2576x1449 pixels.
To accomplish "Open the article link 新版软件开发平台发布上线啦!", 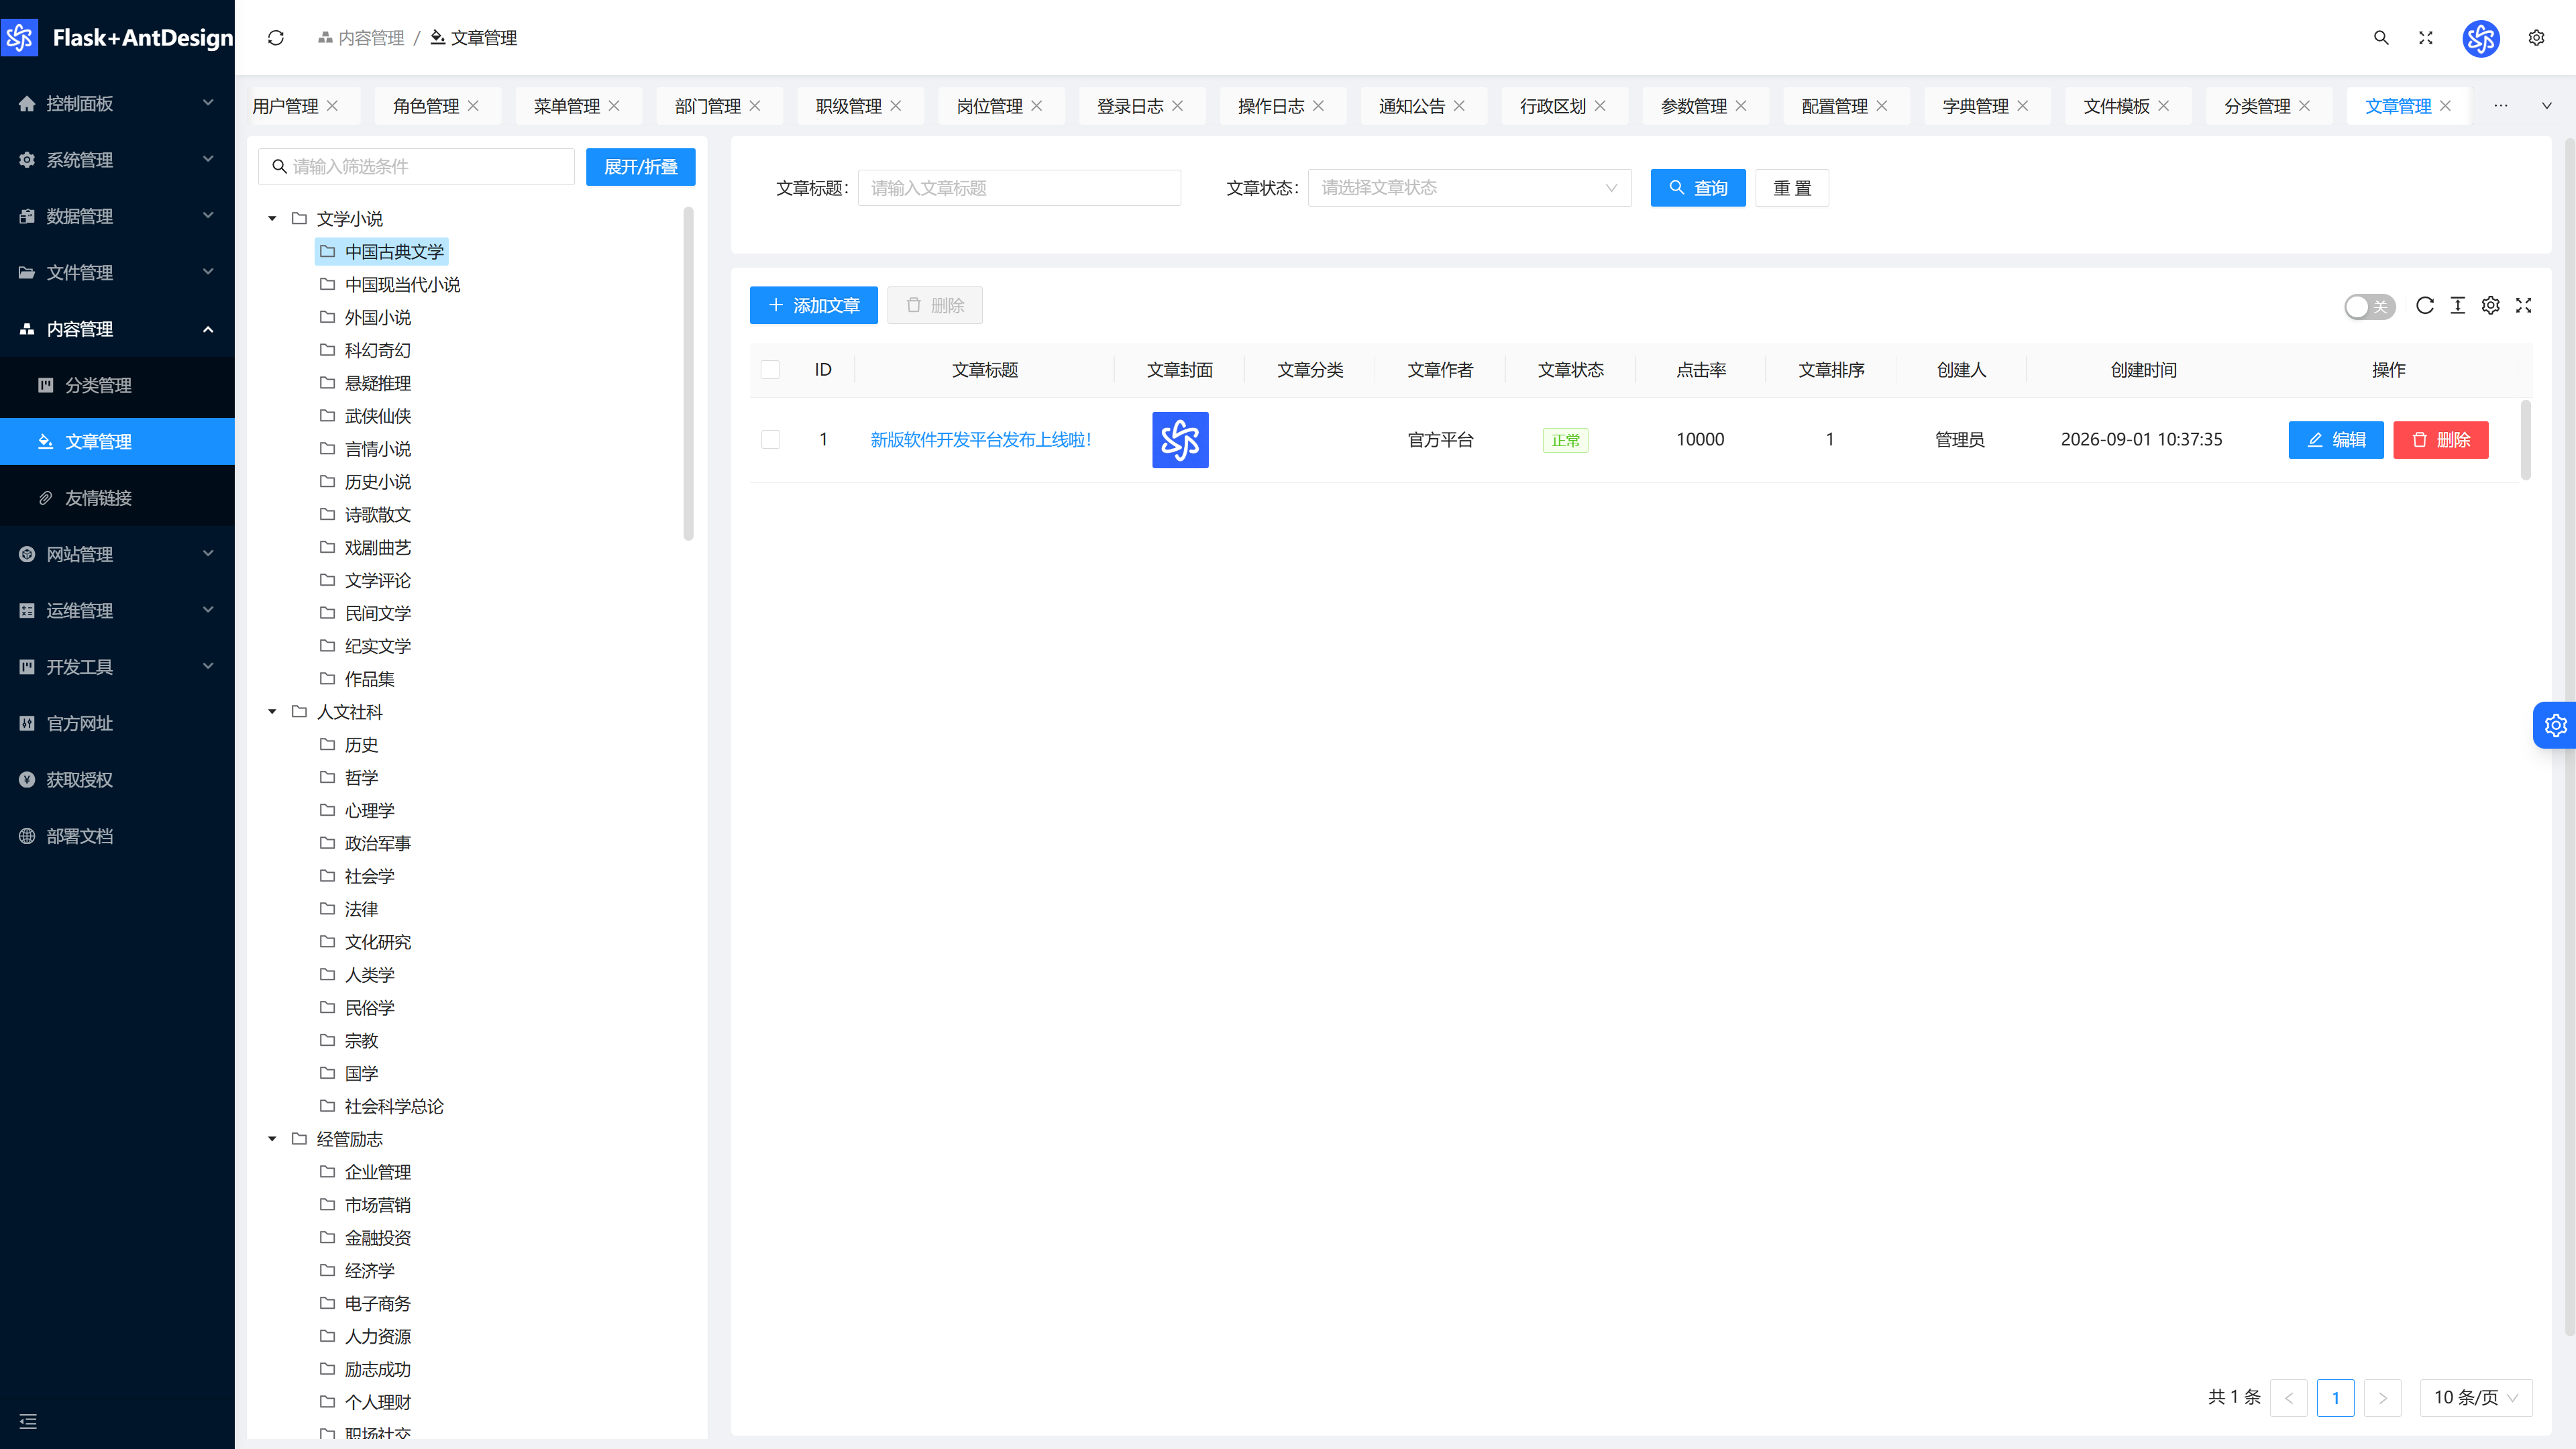I will 980,440.
